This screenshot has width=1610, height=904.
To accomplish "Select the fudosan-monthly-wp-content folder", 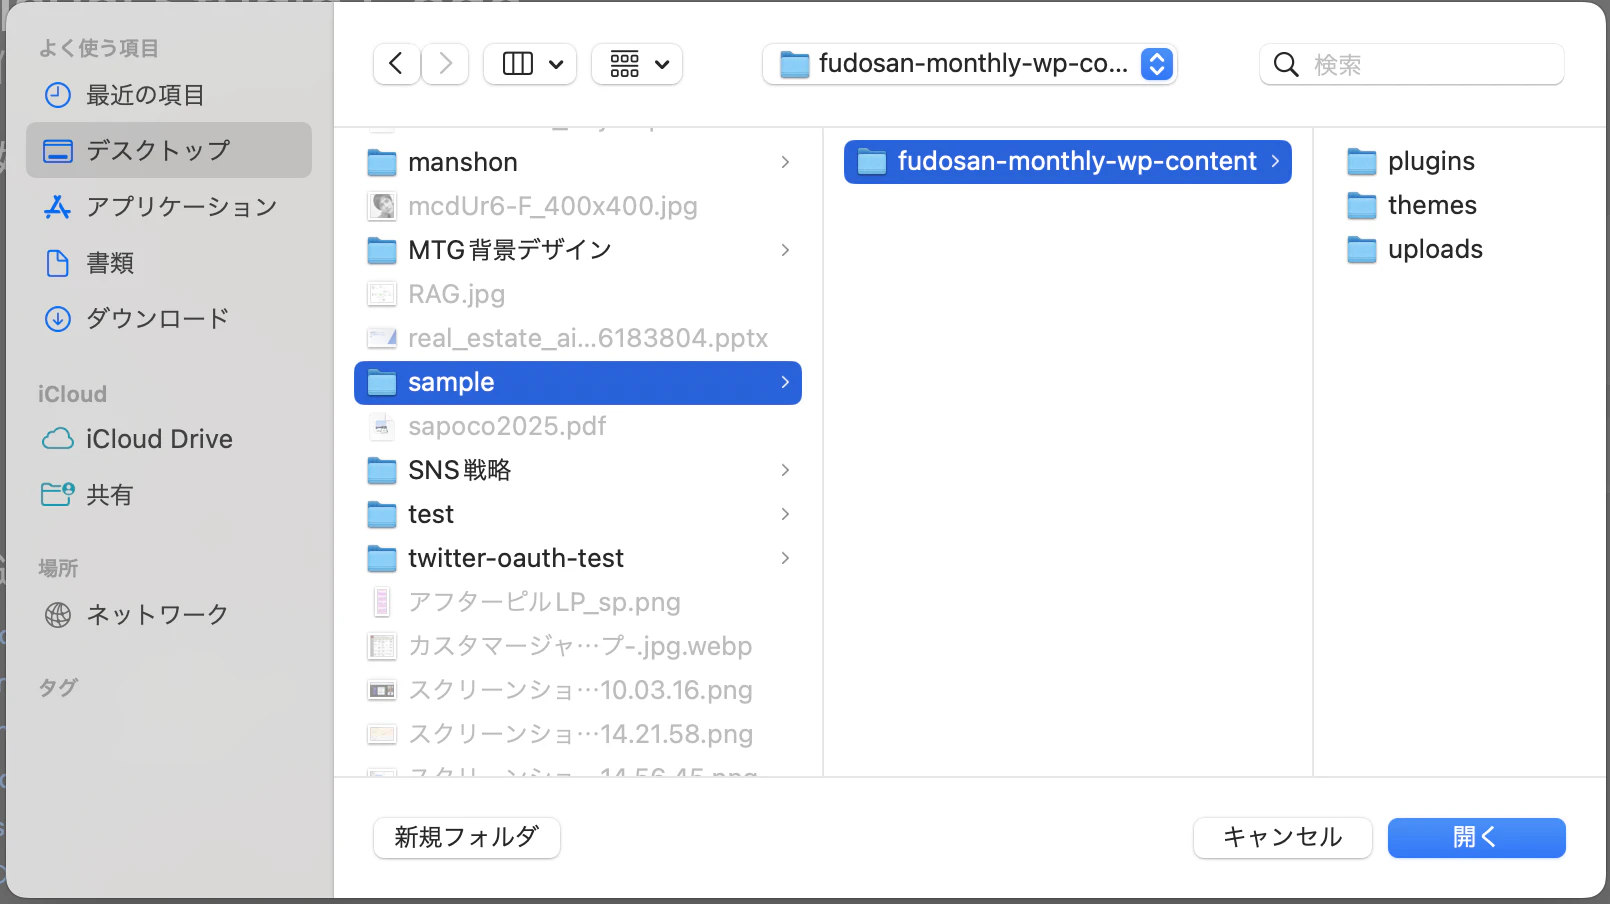I will point(1068,161).
